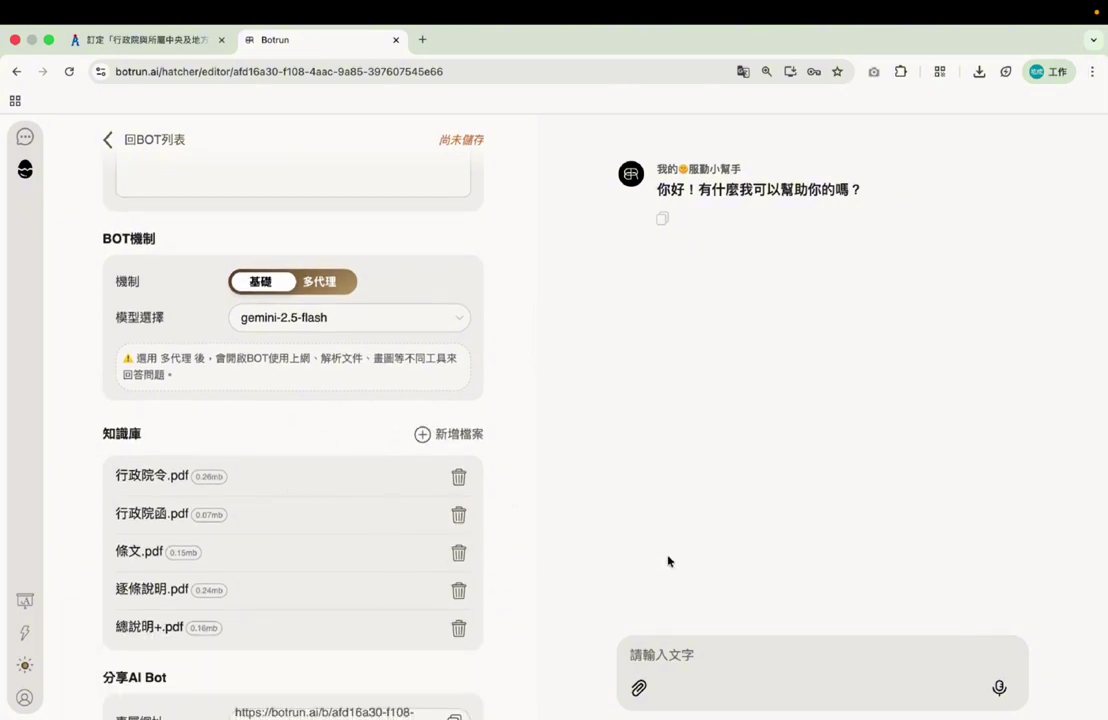This screenshot has height=720, width=1108.
Task: Close the 訂定「行政院 tab
Action: pyautogui.click(x=222, y=40)
